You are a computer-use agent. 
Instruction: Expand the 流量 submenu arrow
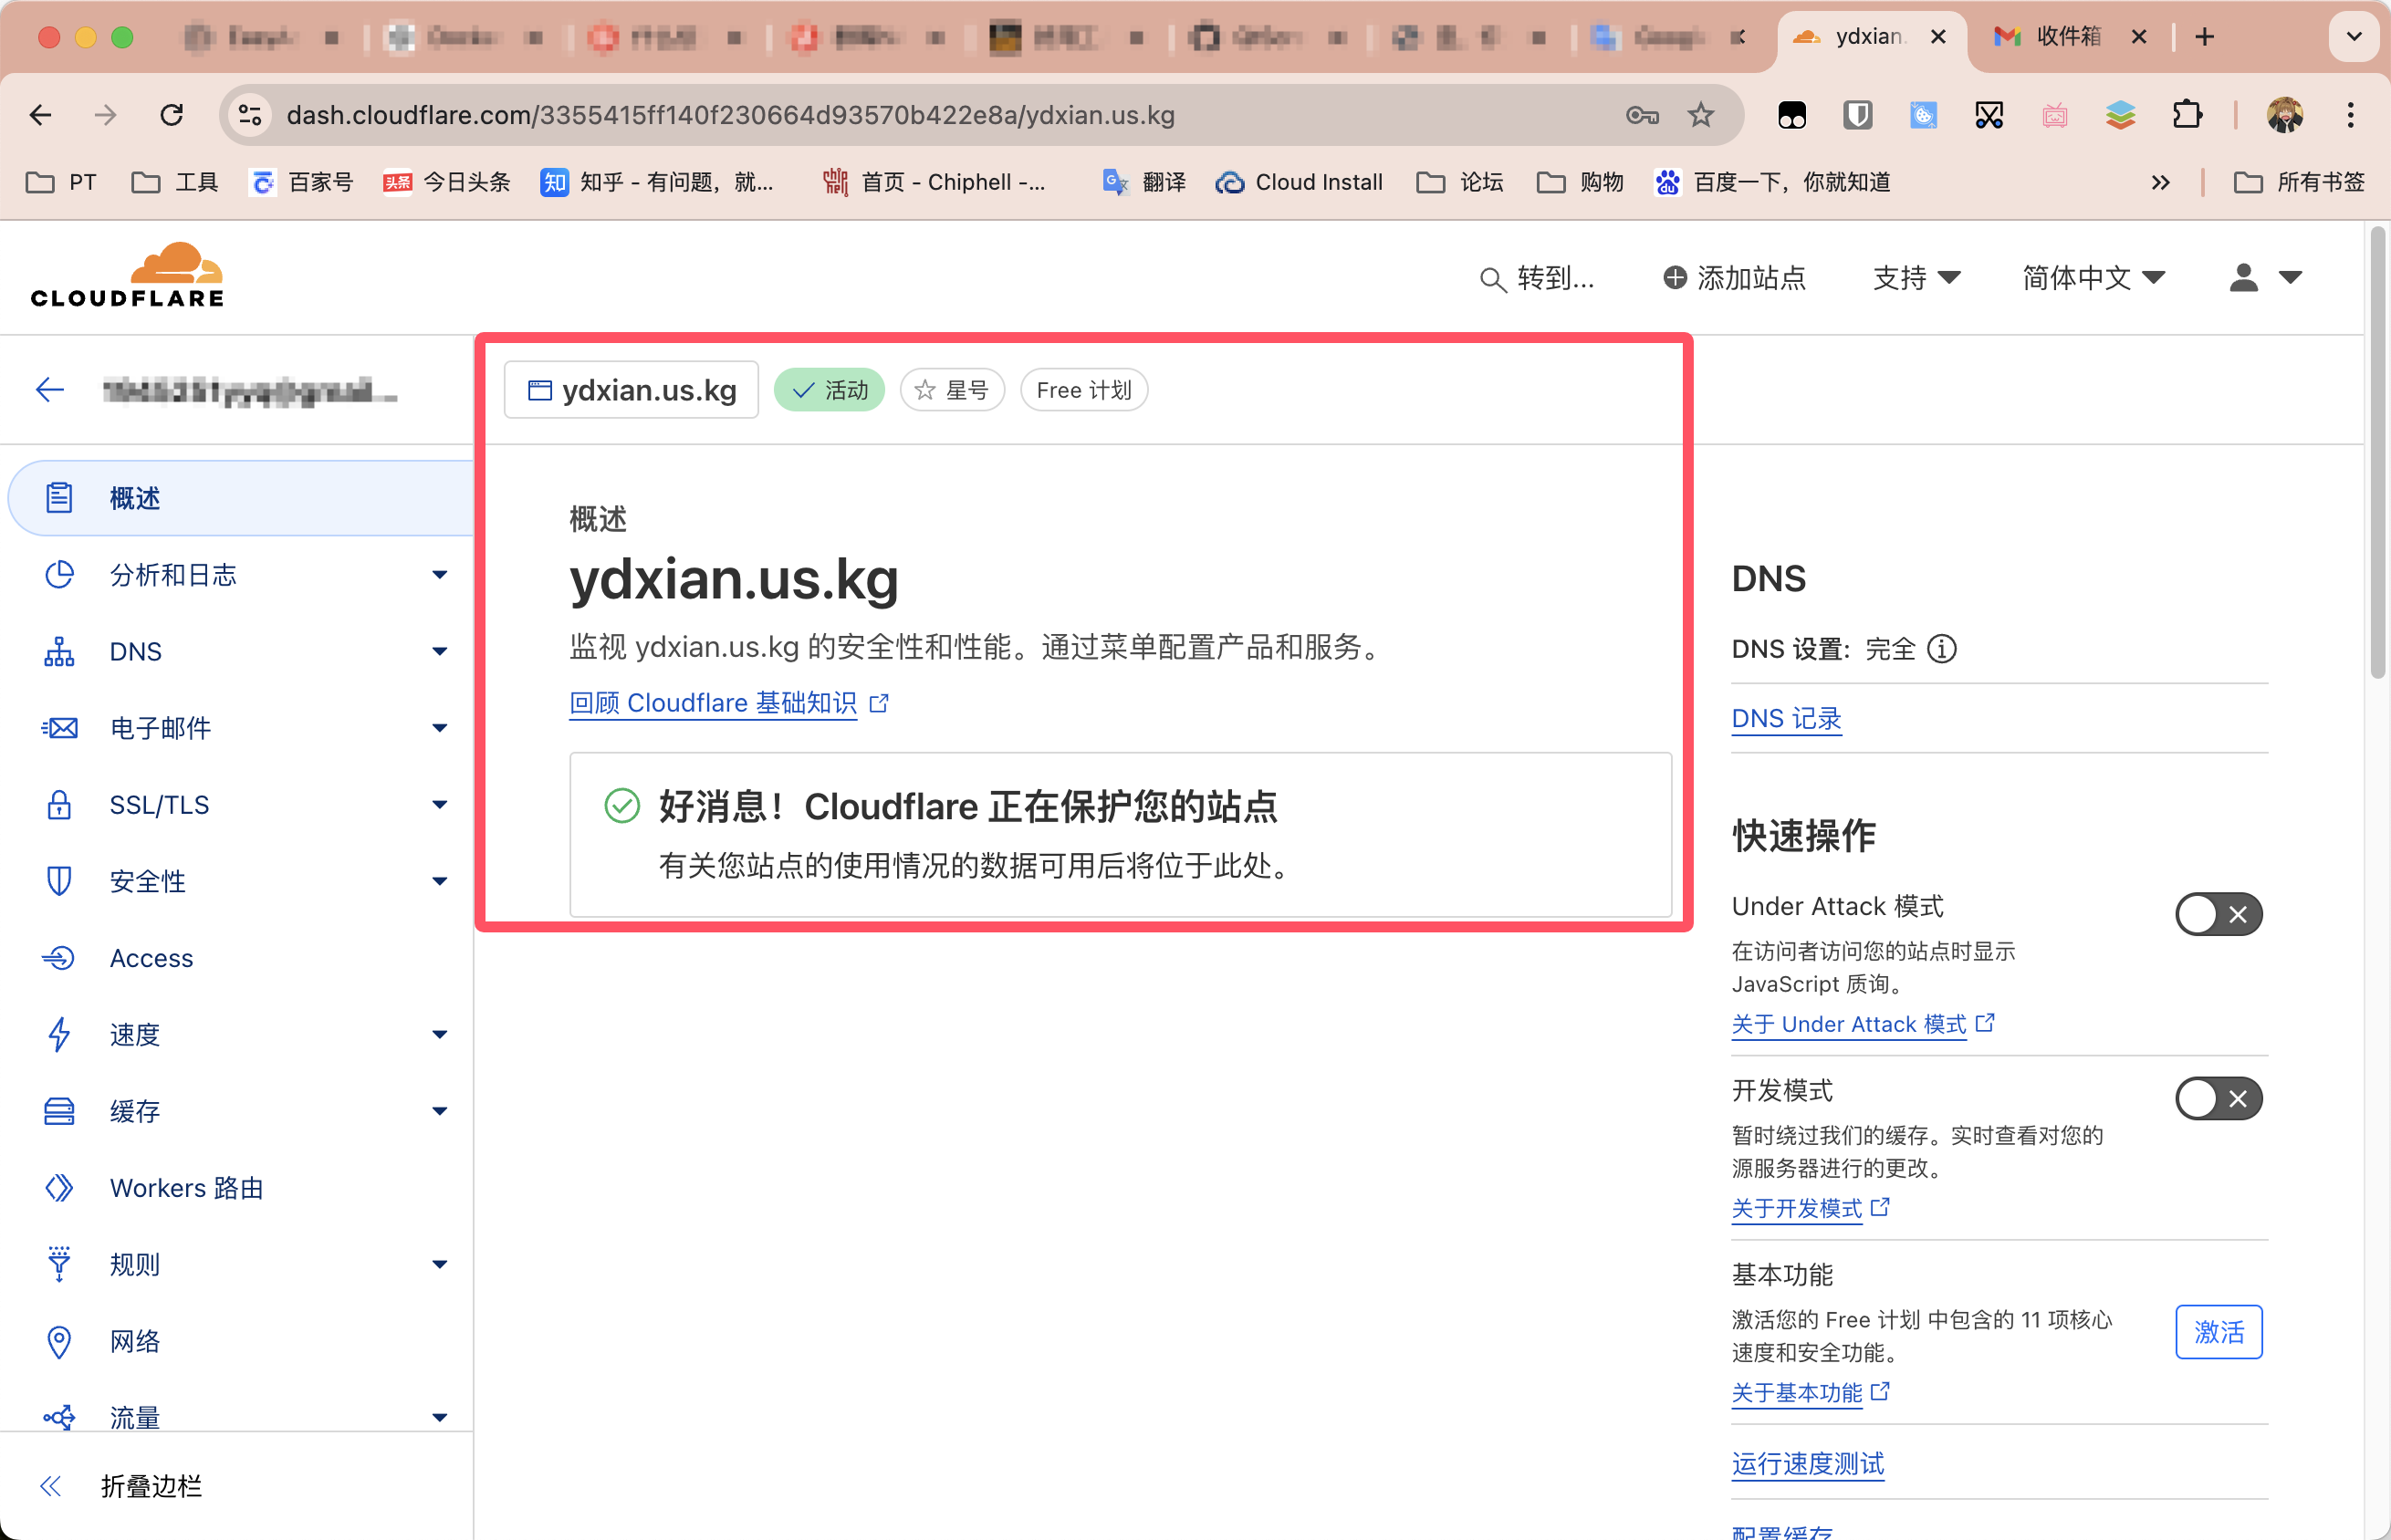point(439,1417)
